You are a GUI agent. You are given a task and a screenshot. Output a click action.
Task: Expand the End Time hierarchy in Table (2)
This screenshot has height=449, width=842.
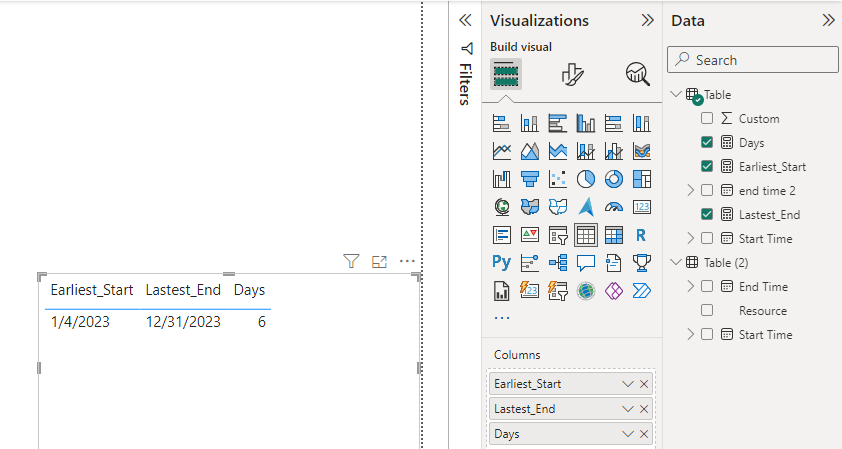[x=691, y=286]
